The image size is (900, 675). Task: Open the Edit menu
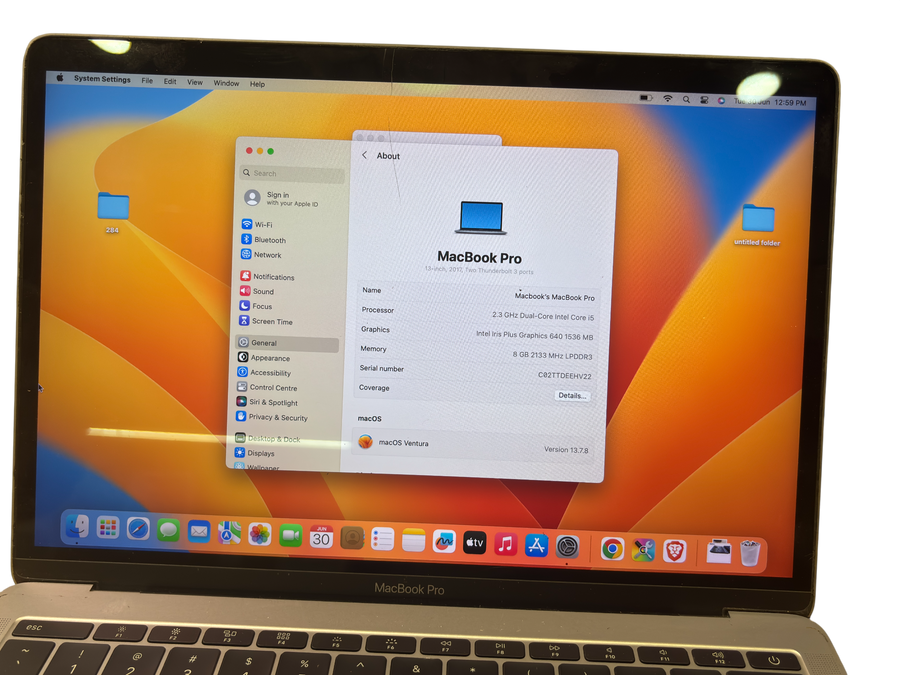(x=170, y=81)
